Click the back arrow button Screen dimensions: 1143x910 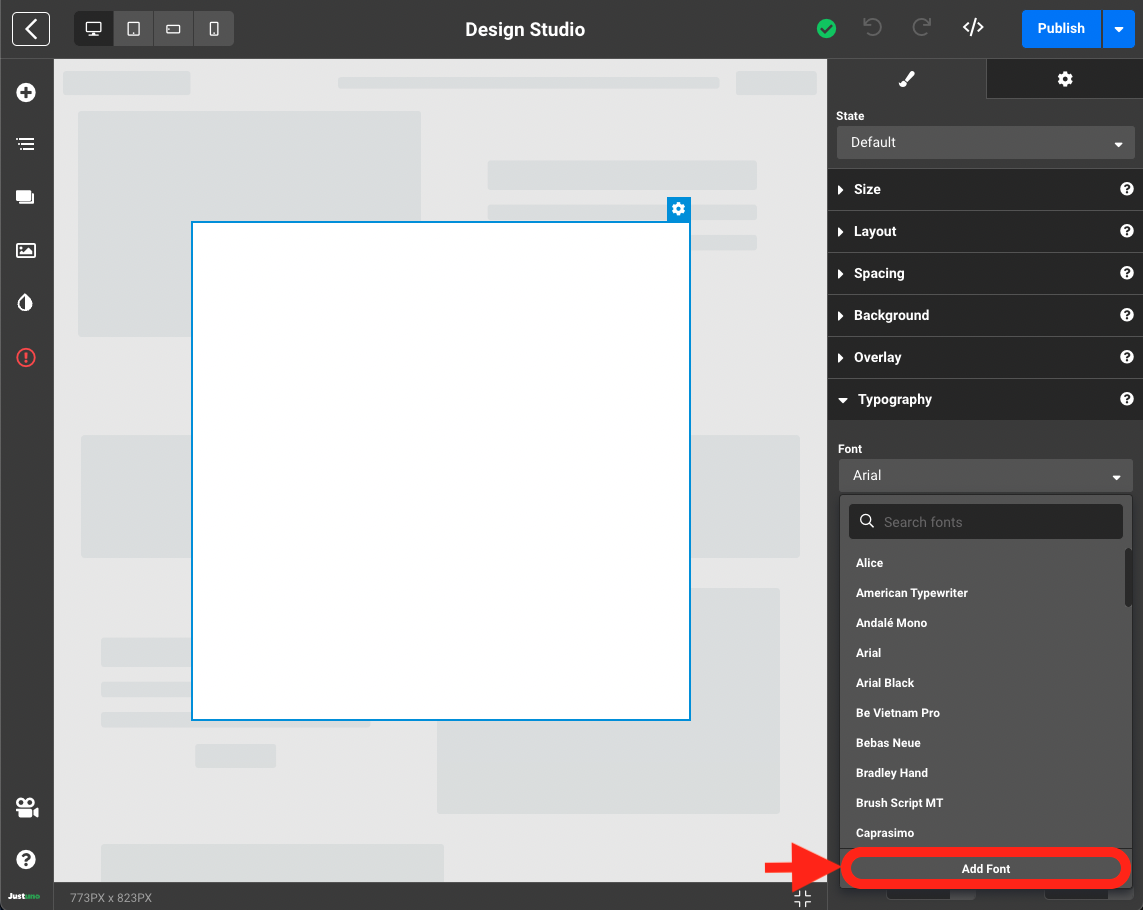(31, 29)
